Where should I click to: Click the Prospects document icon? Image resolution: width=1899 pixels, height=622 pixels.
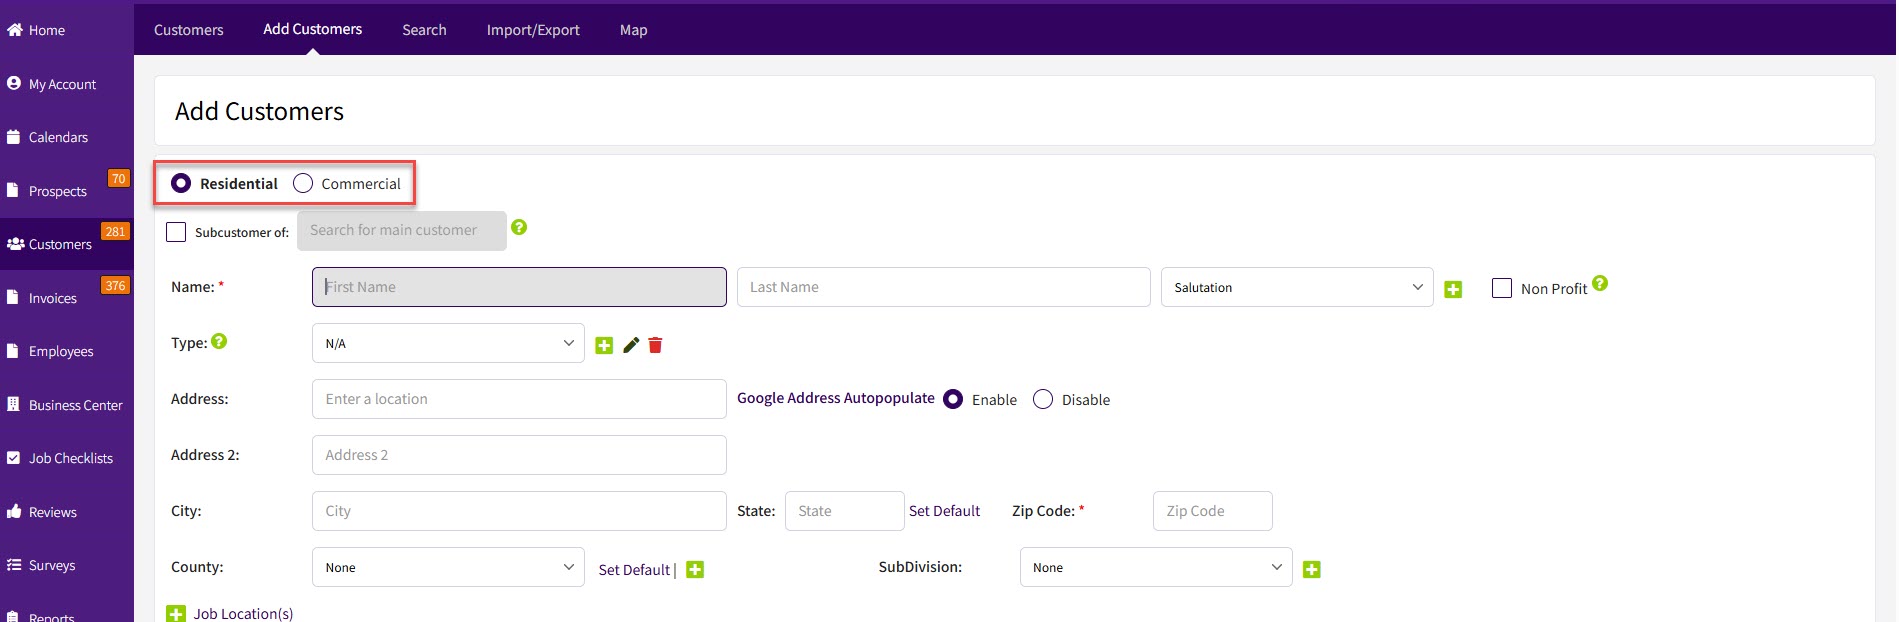pos(13,190)
